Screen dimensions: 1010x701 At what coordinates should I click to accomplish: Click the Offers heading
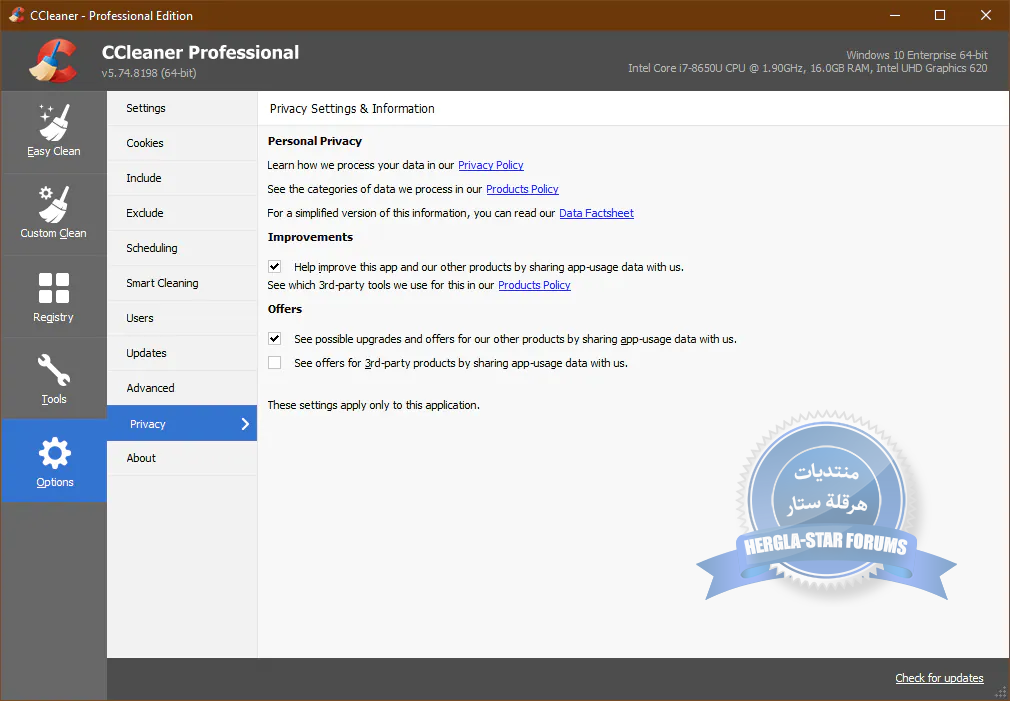[x=285, y=309]
